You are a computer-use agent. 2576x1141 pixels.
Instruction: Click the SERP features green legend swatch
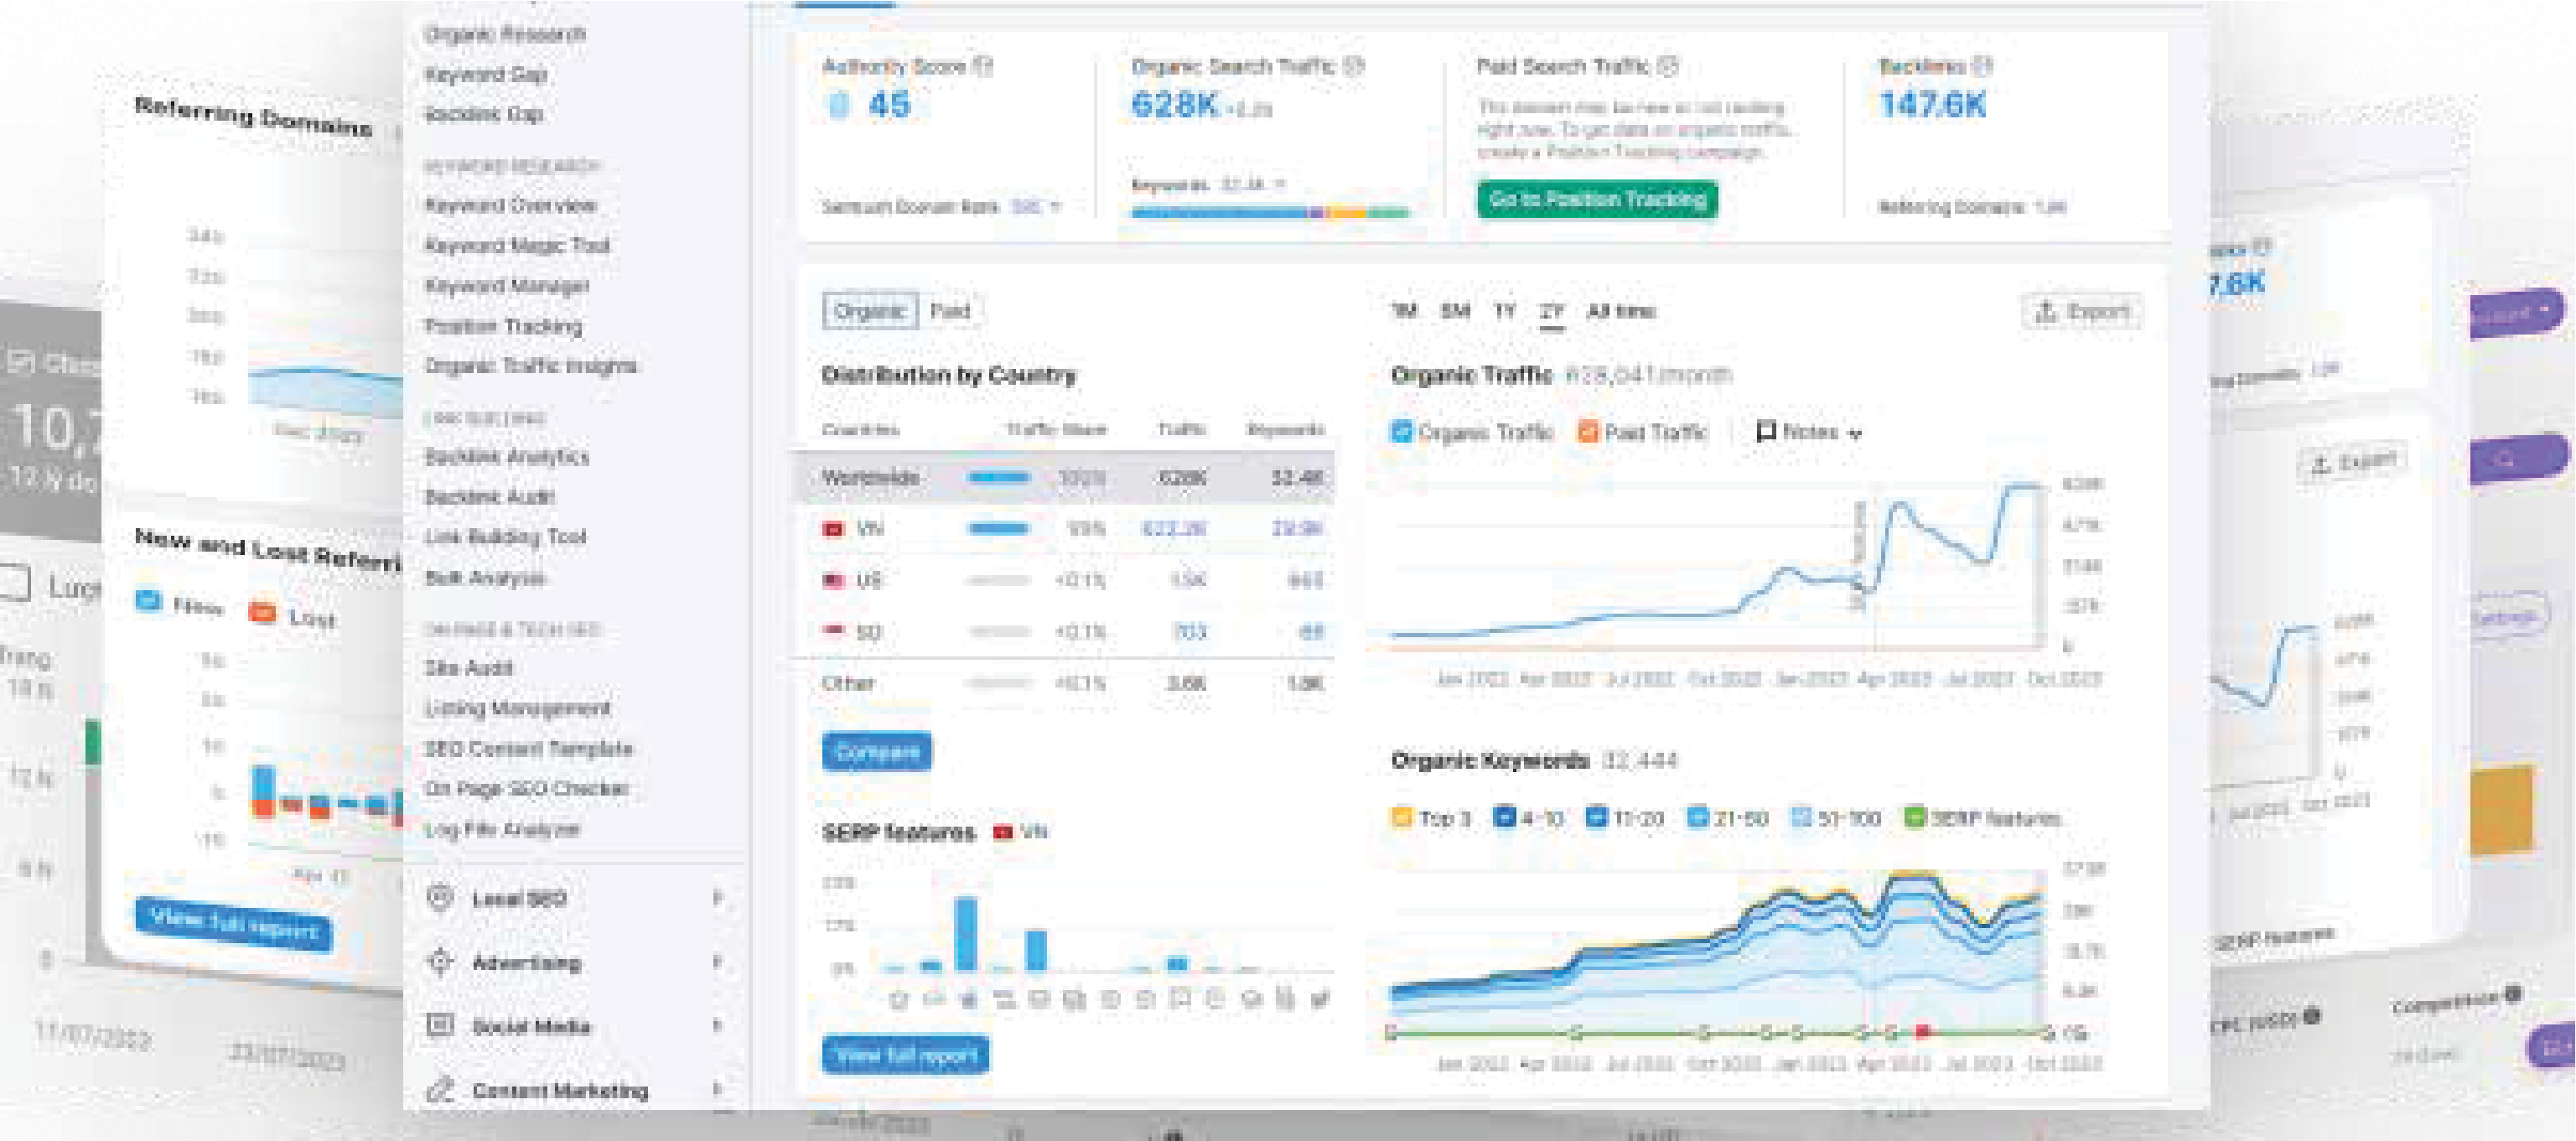(x=1914, y=818)
